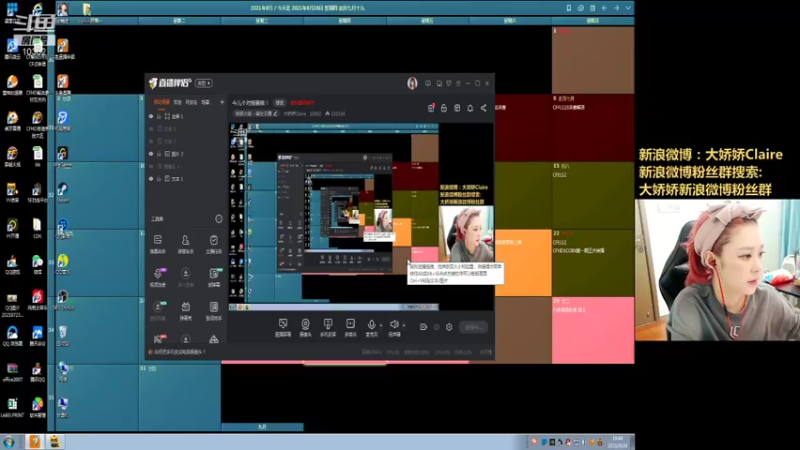Click the record icon beside the speaker
Screen dimensions: 800x450
pyautogui.click(x=423, y=327)
